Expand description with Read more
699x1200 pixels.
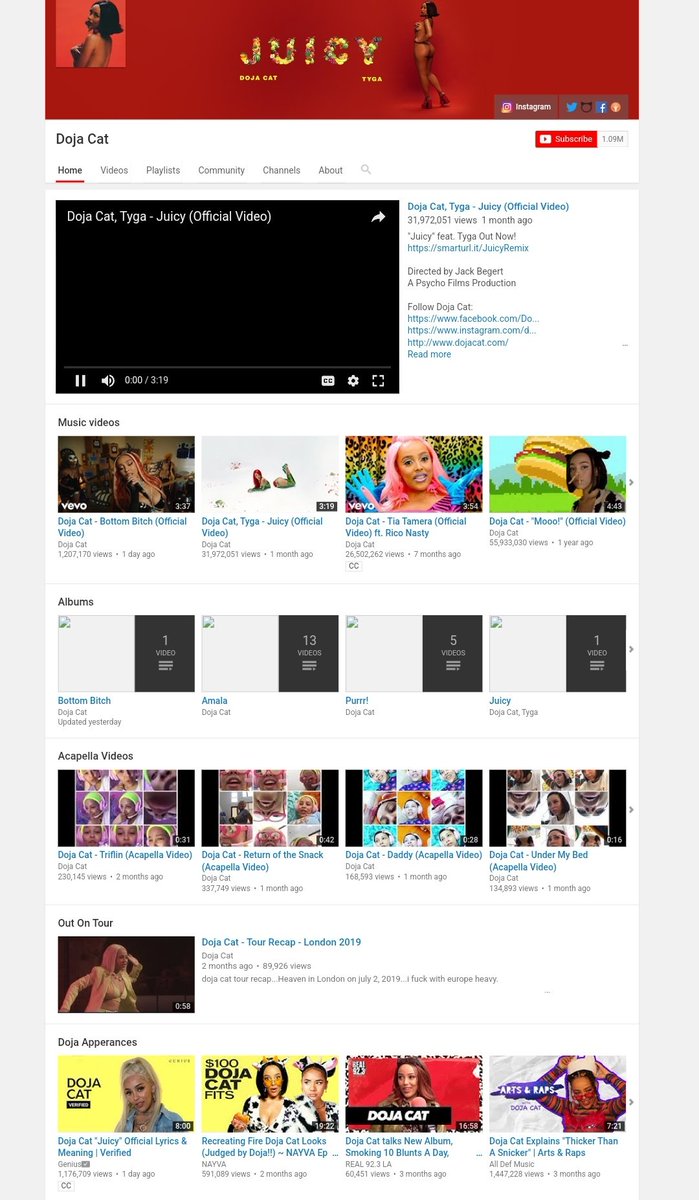point(429,354)
